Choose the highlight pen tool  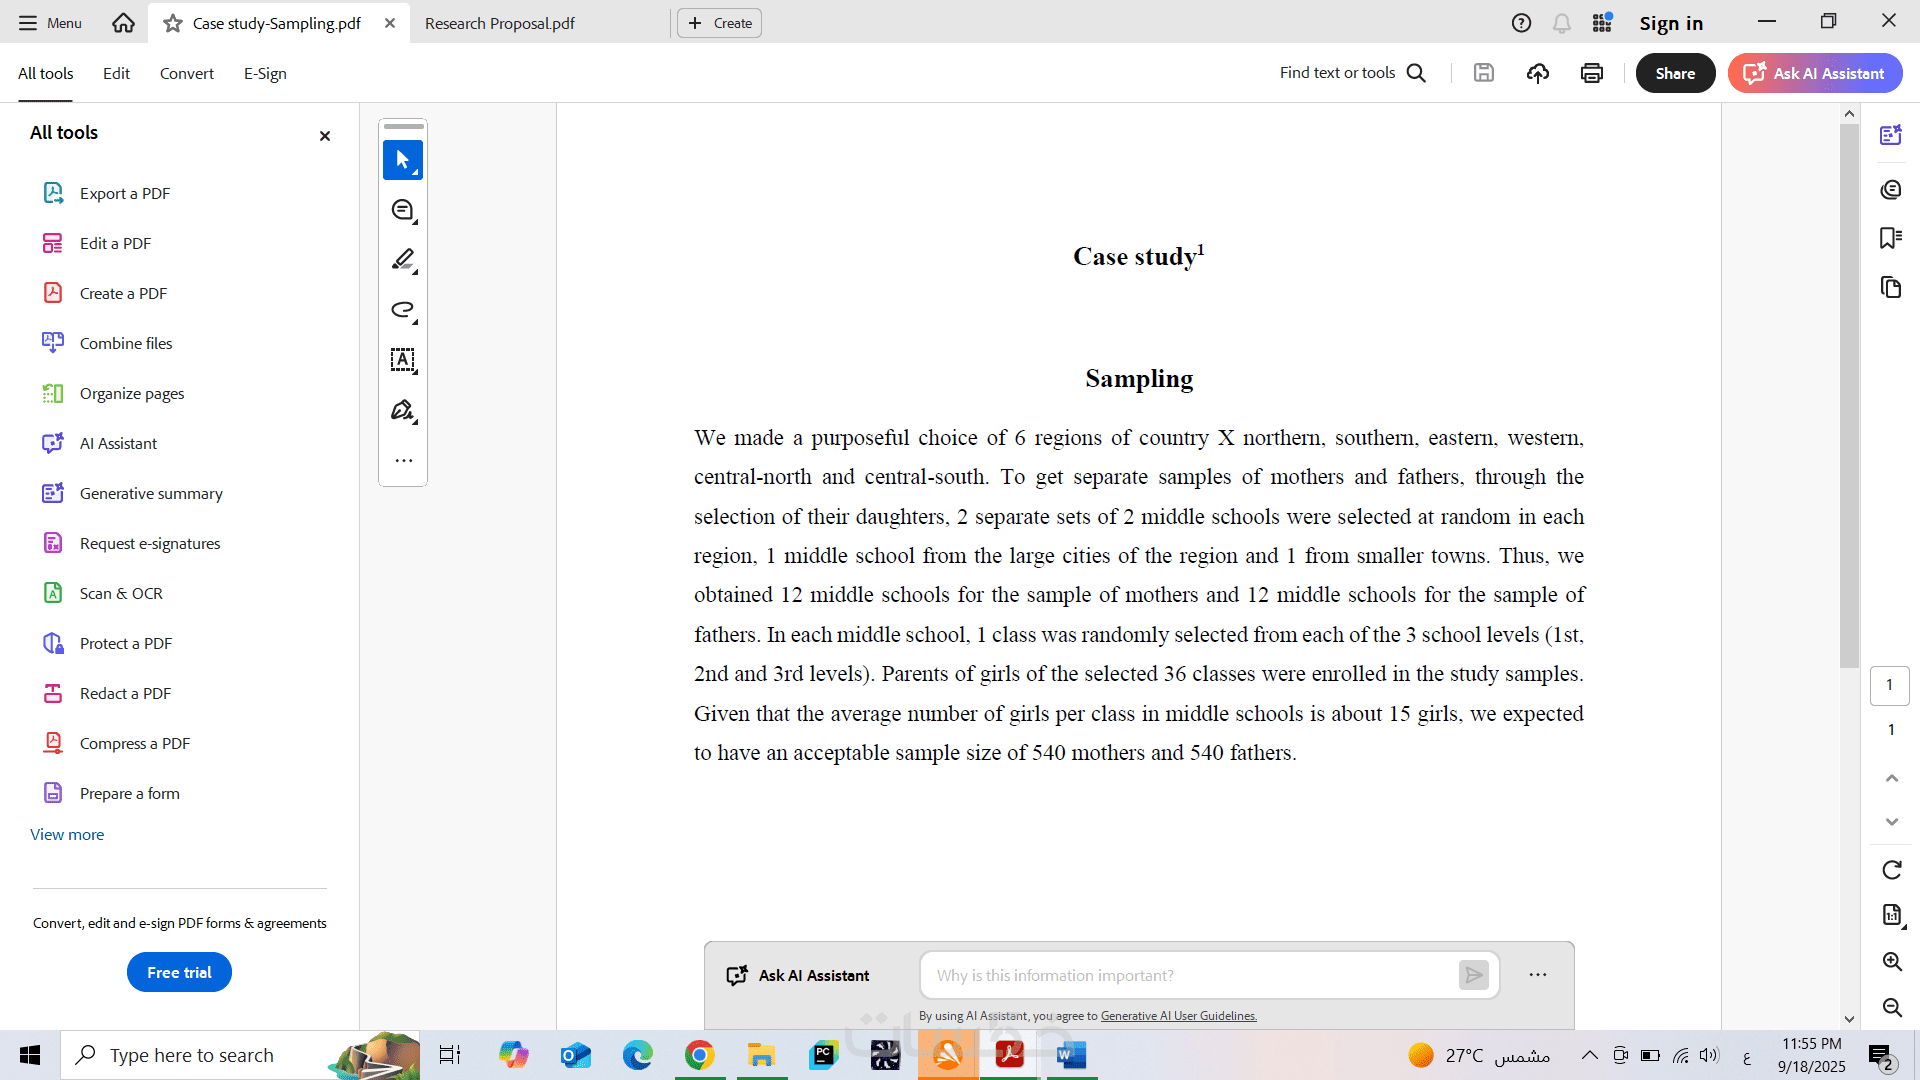[403, 260]
